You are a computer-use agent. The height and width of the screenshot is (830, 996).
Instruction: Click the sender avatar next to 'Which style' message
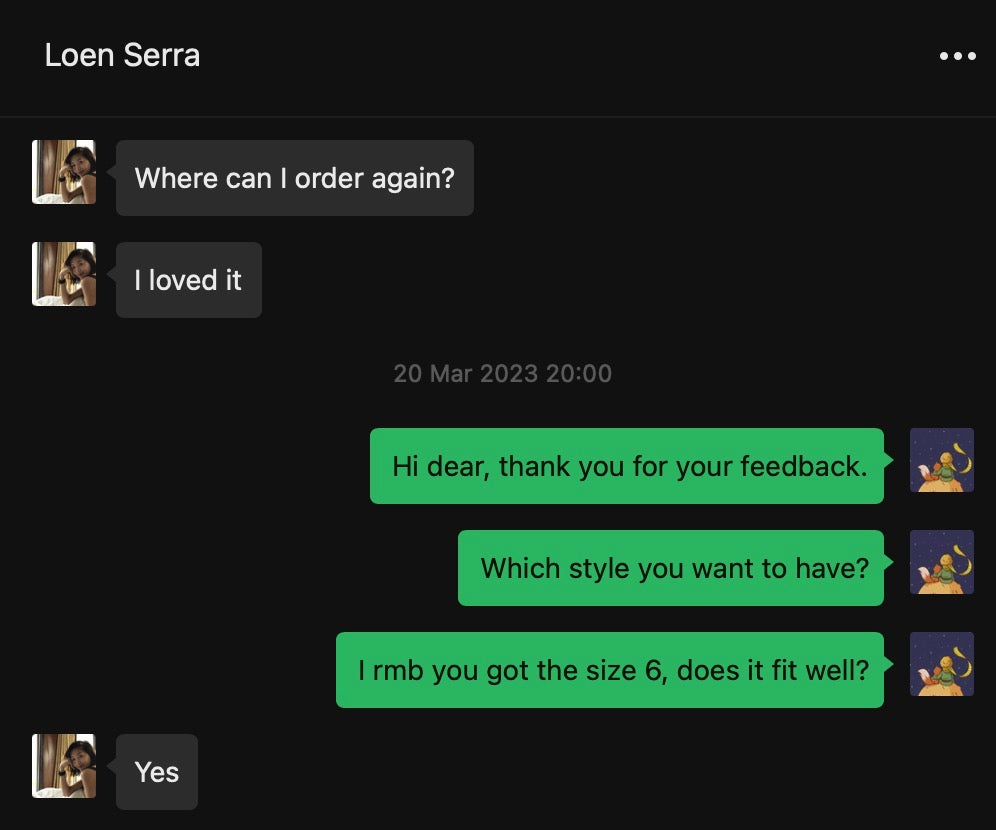(x=941, y=562)
